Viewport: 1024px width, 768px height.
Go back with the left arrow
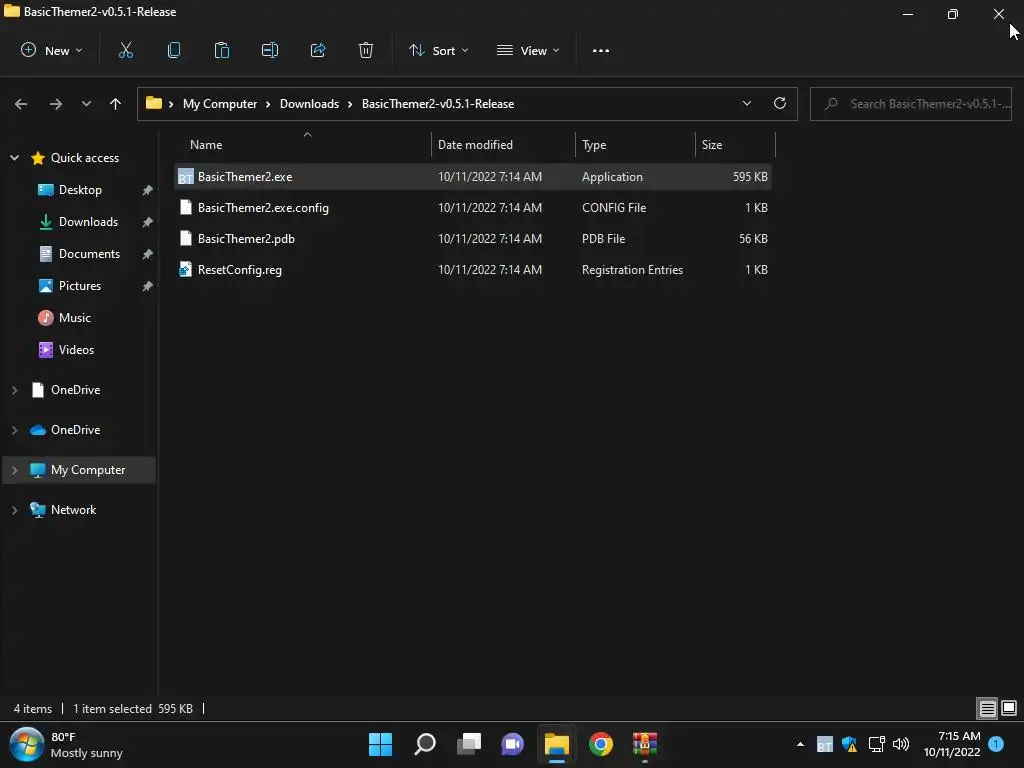21,104
